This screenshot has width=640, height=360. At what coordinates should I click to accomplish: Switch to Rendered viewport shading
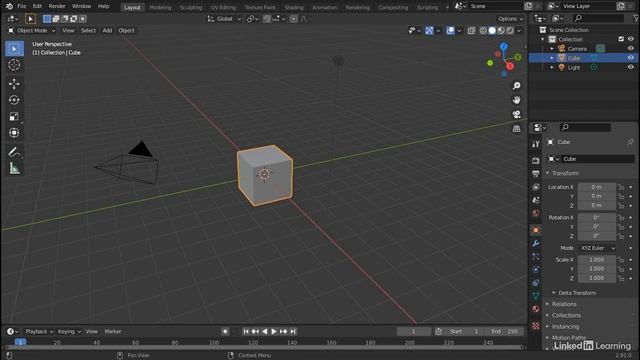[x=510, y=31]
